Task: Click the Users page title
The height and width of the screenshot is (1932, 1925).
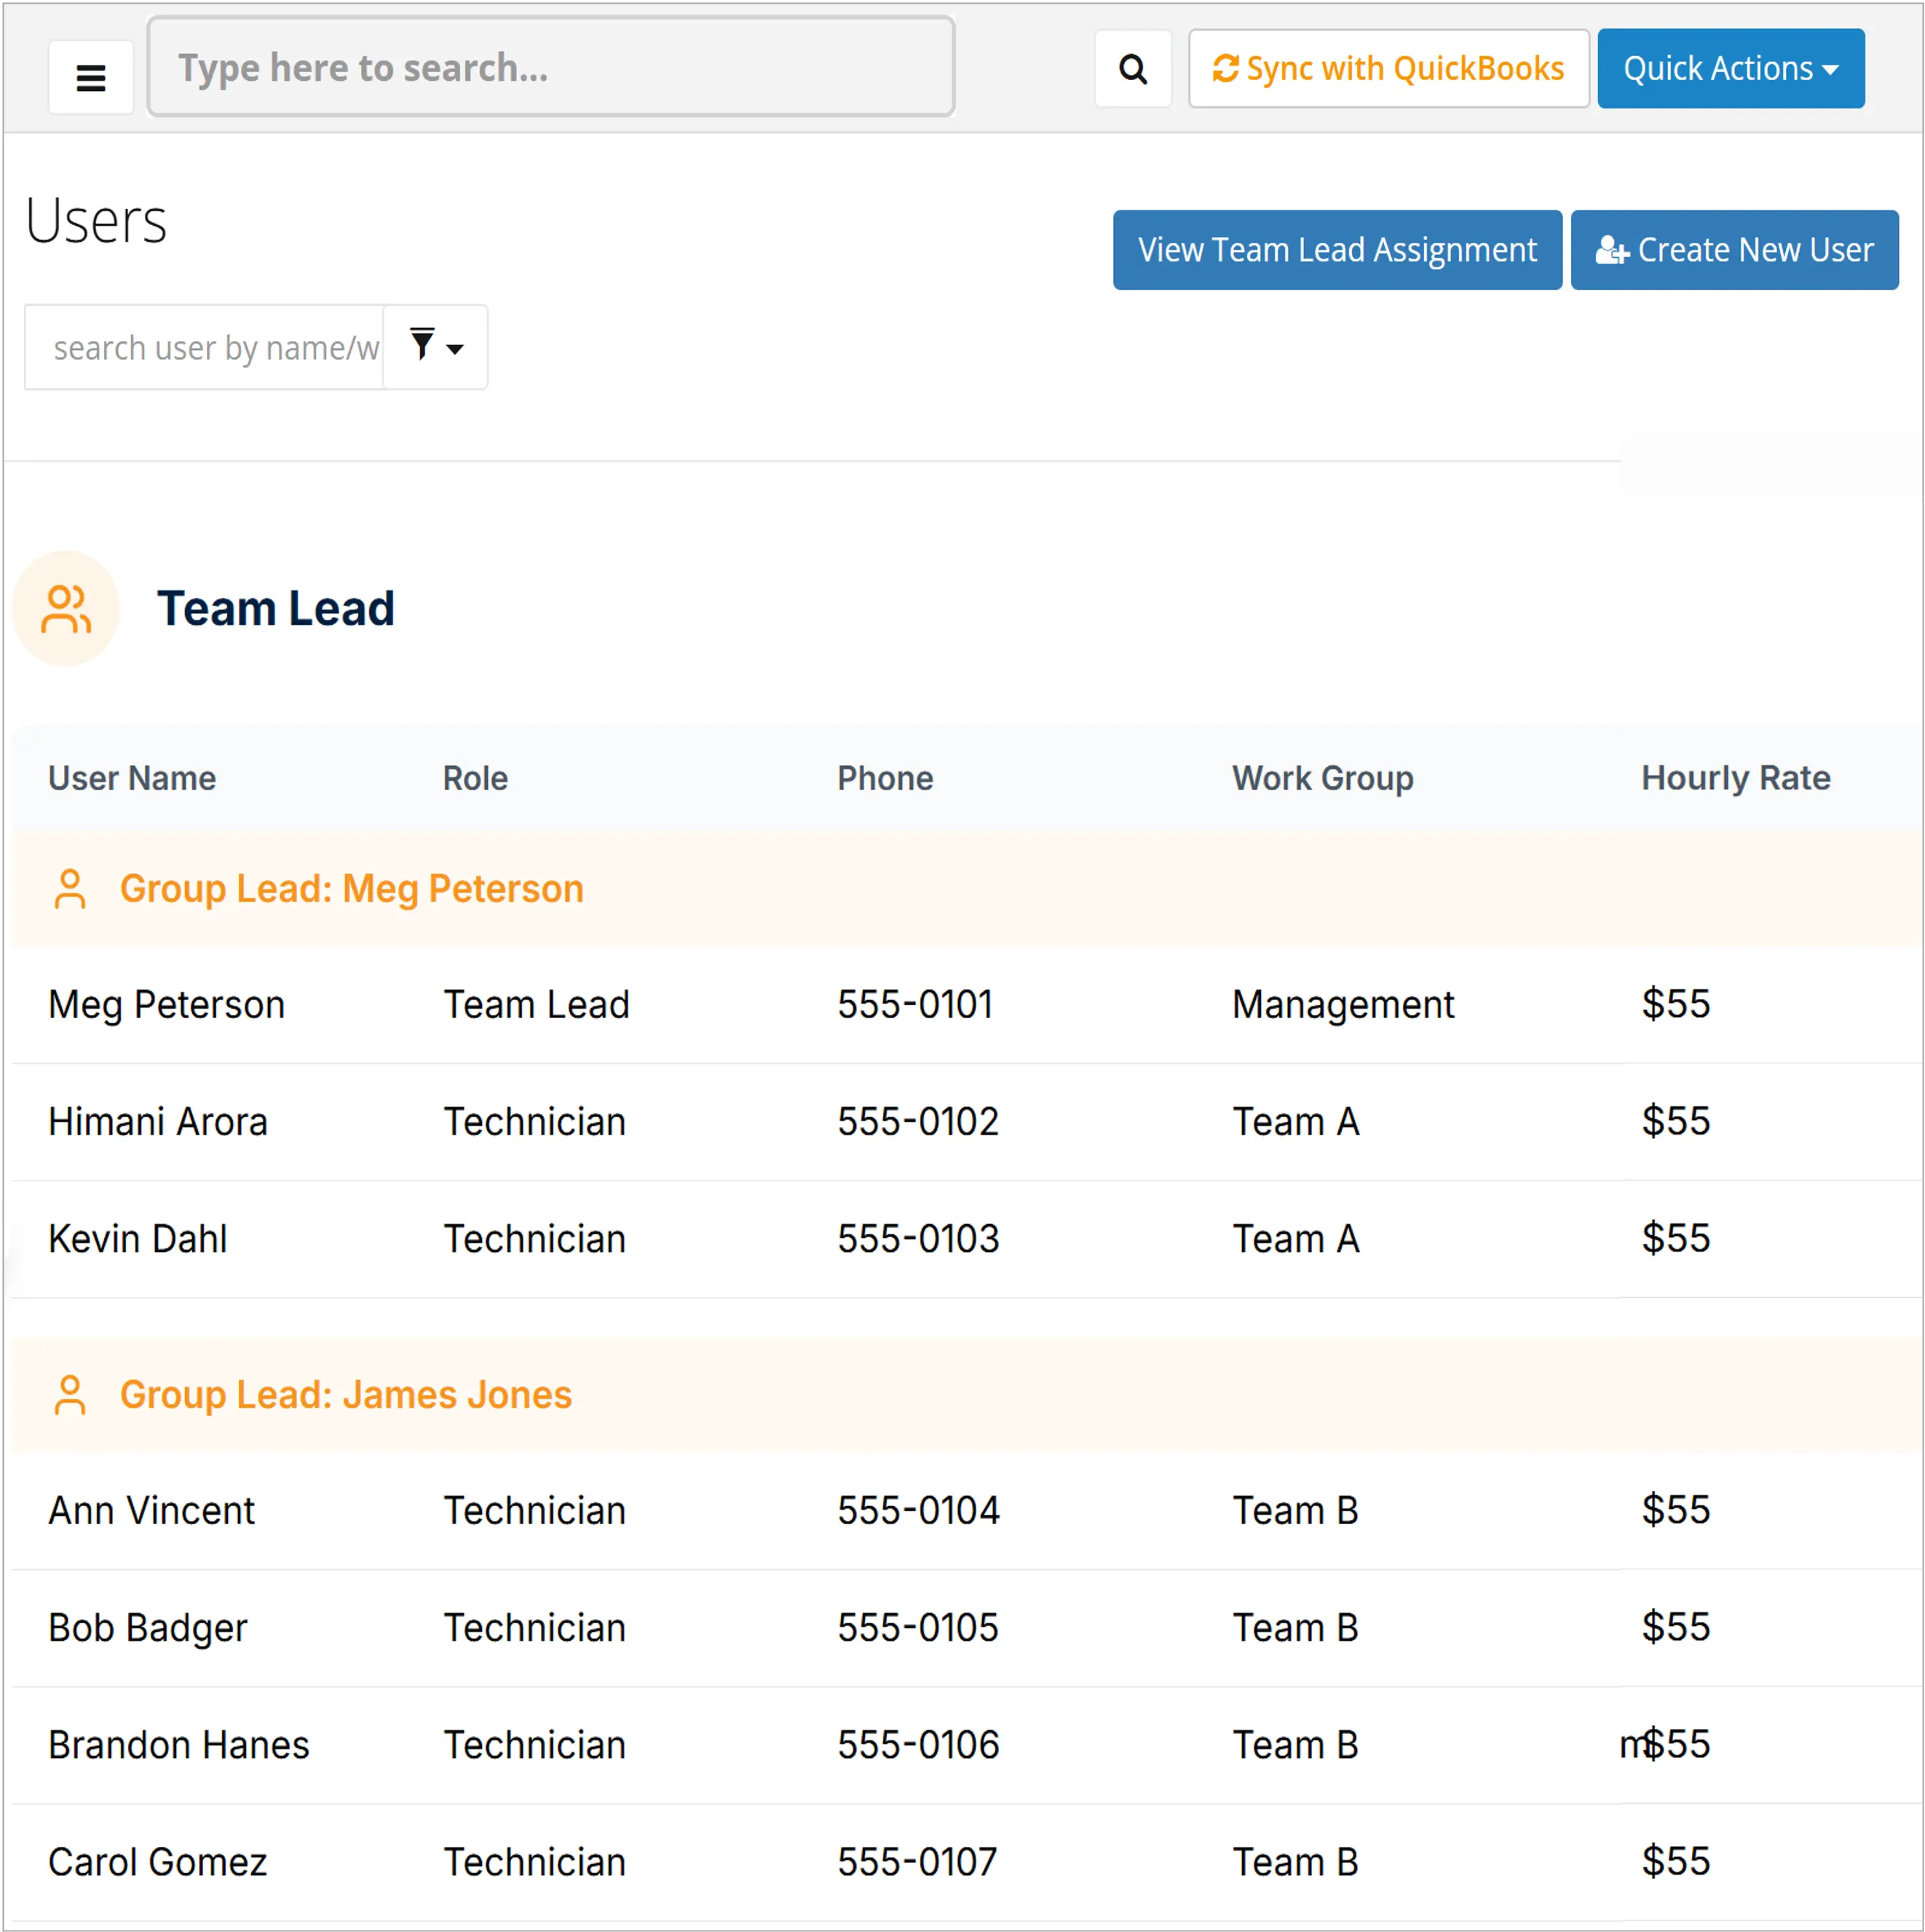Action: click(x=96, y=221)
